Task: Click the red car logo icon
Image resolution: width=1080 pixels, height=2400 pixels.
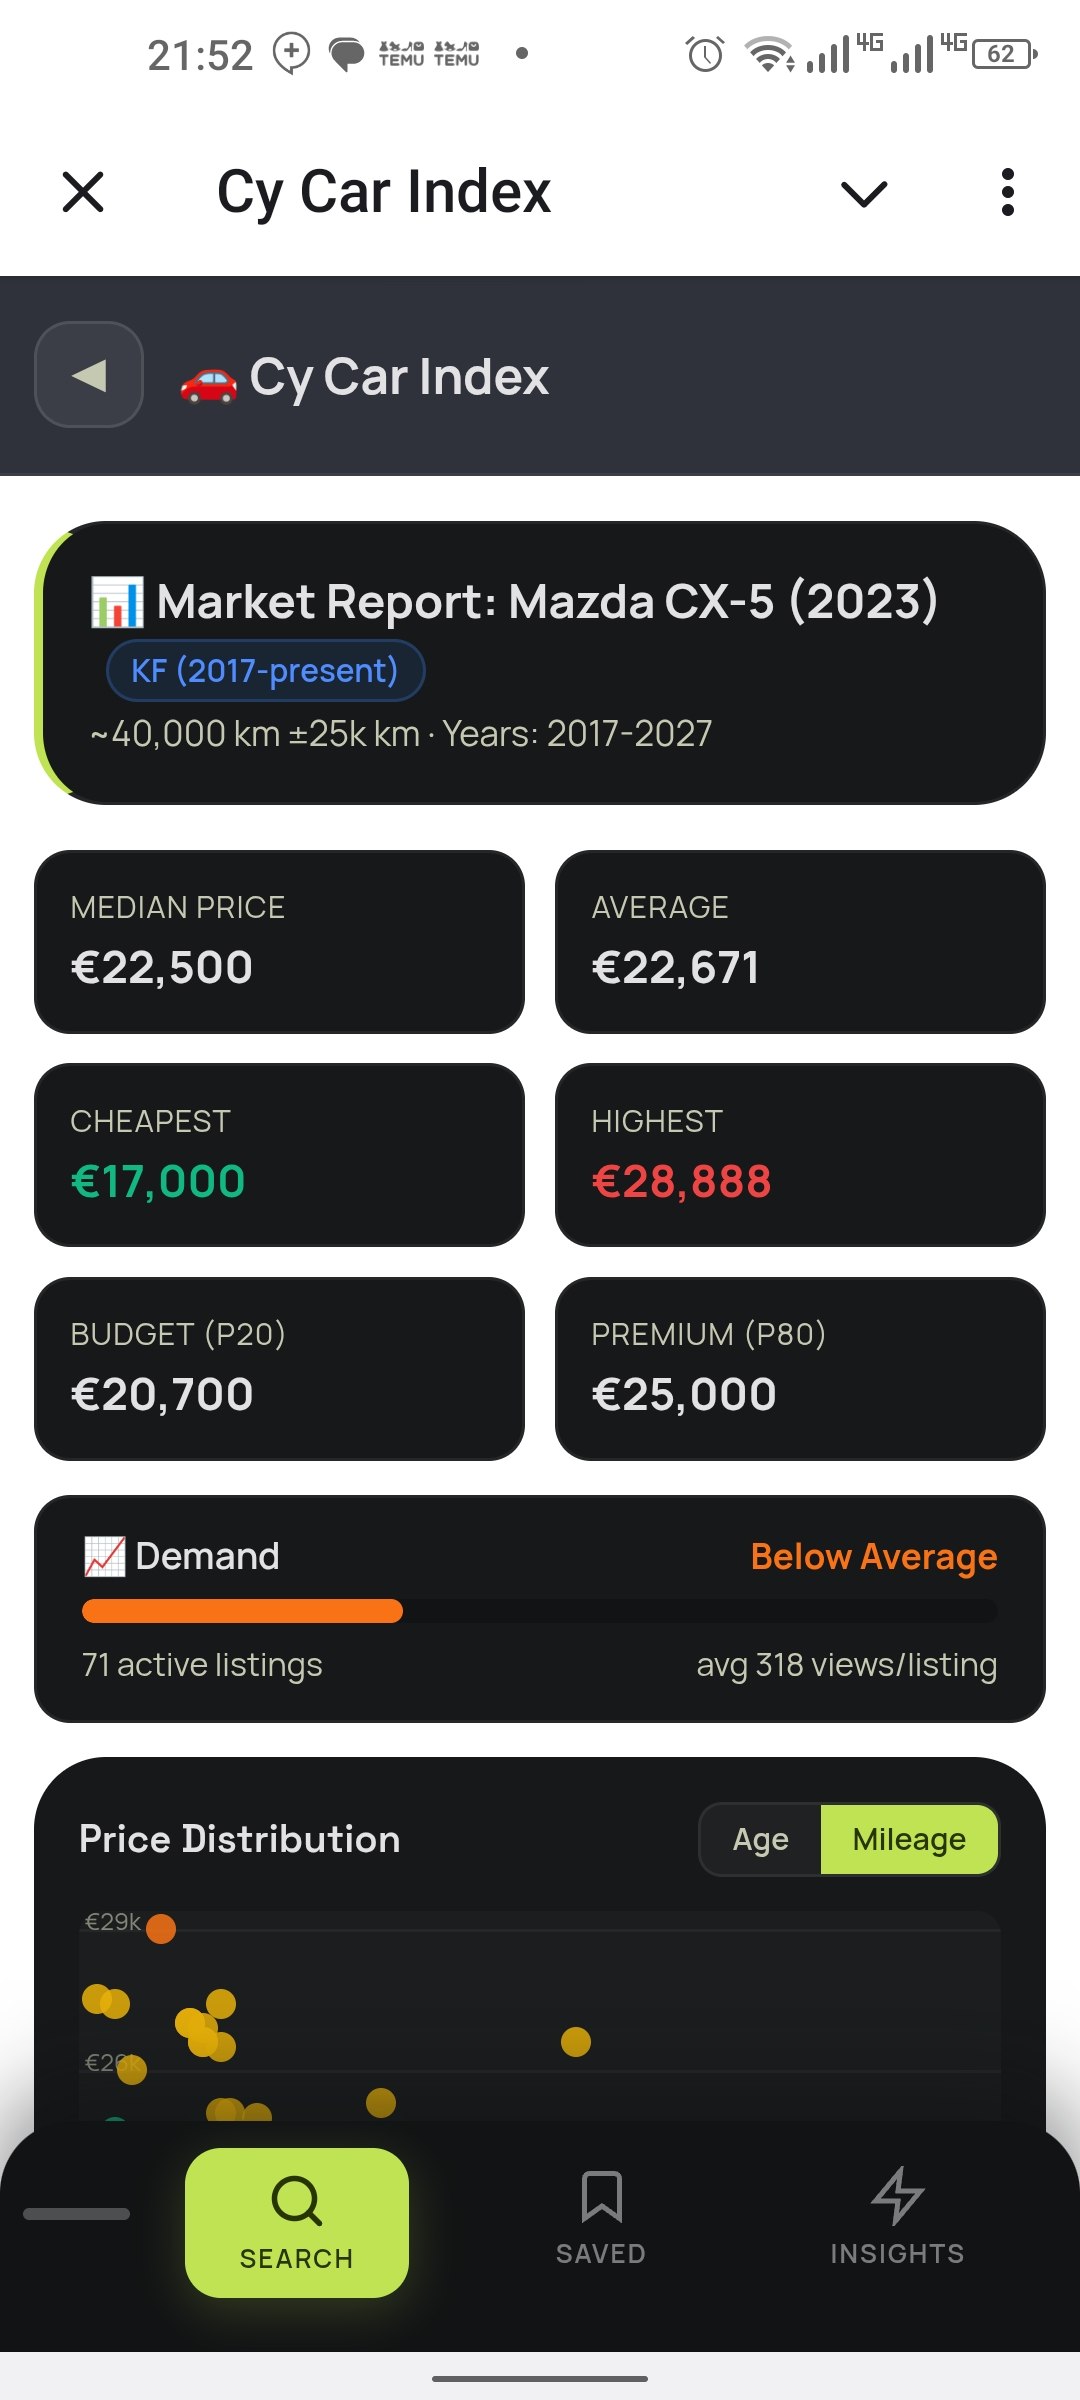Action: [208, 381]
